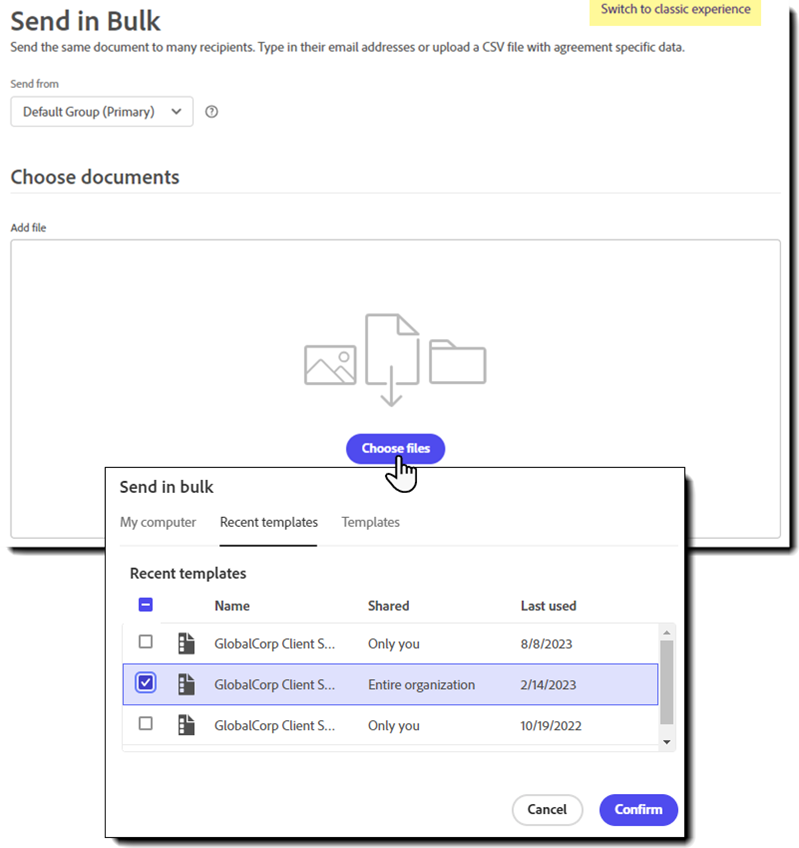Screen dimensions: 799x848
Task: Confirm the selected template
Action: point(638,810)
